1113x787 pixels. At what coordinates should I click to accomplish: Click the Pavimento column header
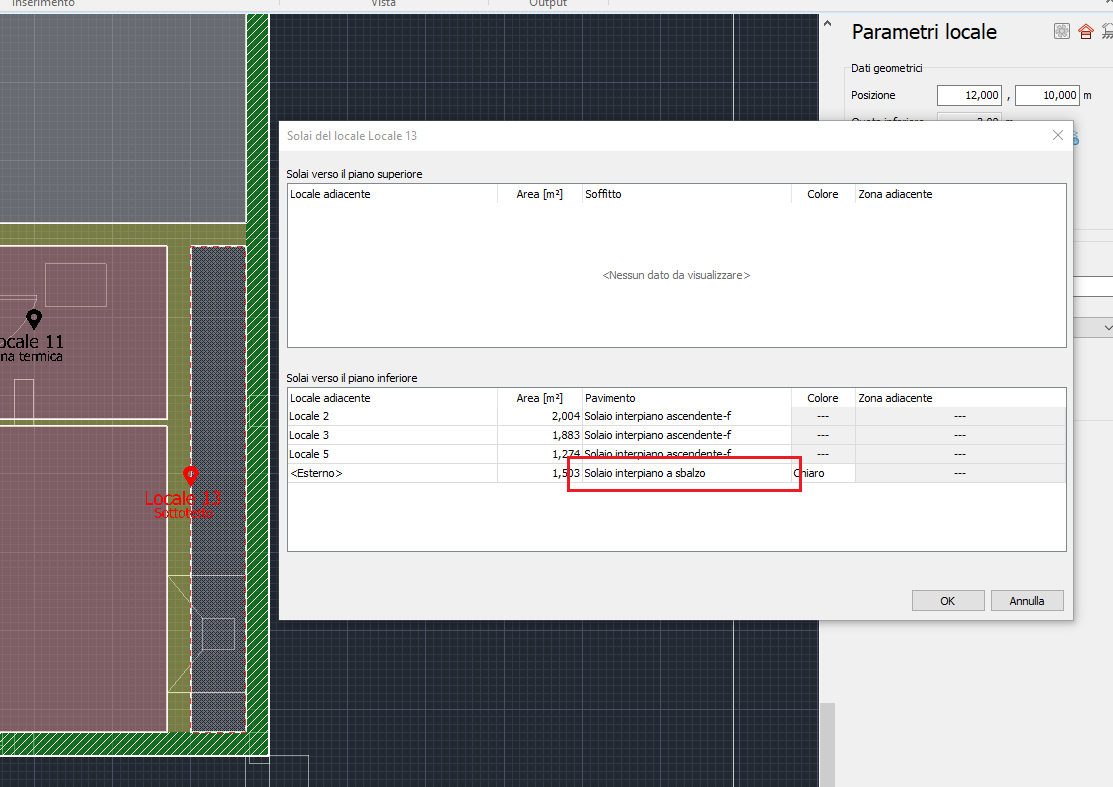coord(686,398)
